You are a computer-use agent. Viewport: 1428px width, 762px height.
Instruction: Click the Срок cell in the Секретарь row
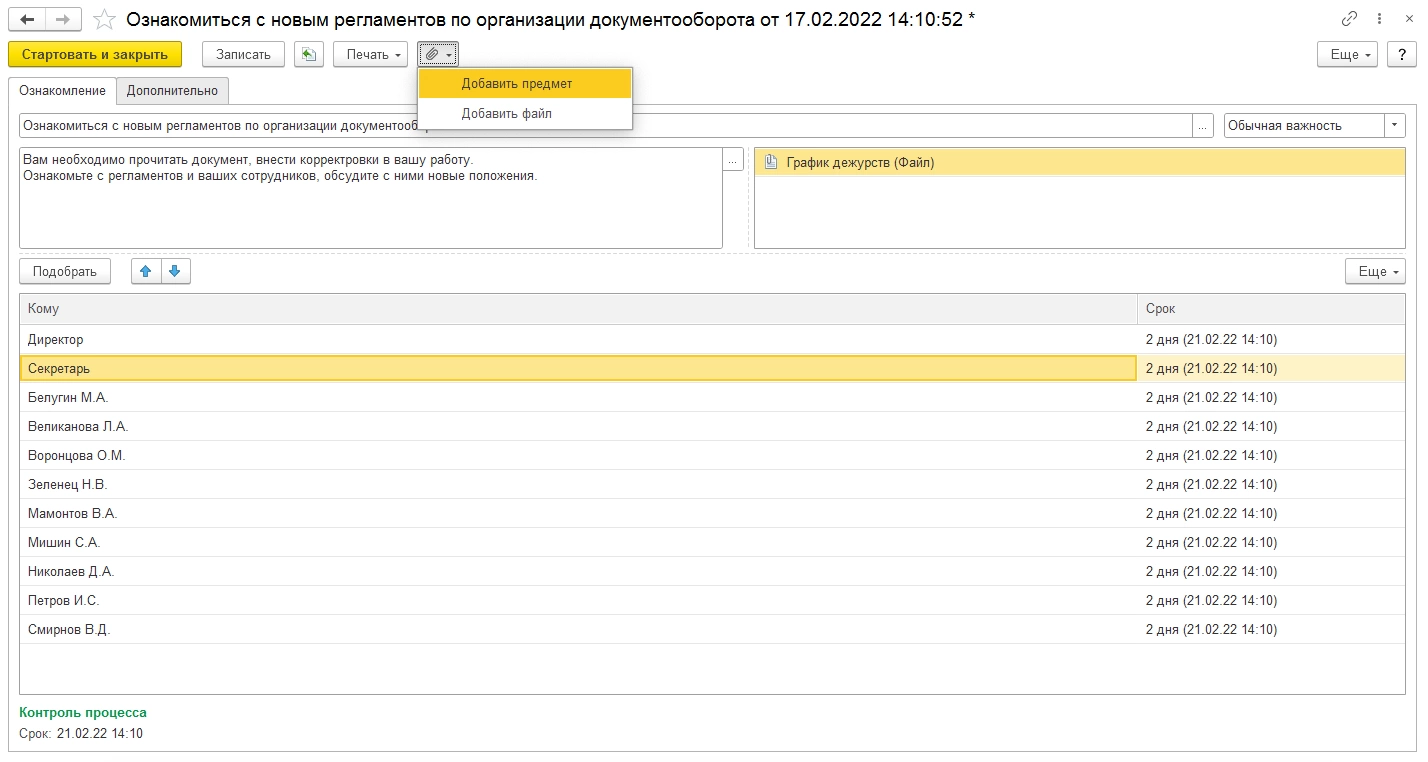pyautogui.click(x=1271, y=368)
